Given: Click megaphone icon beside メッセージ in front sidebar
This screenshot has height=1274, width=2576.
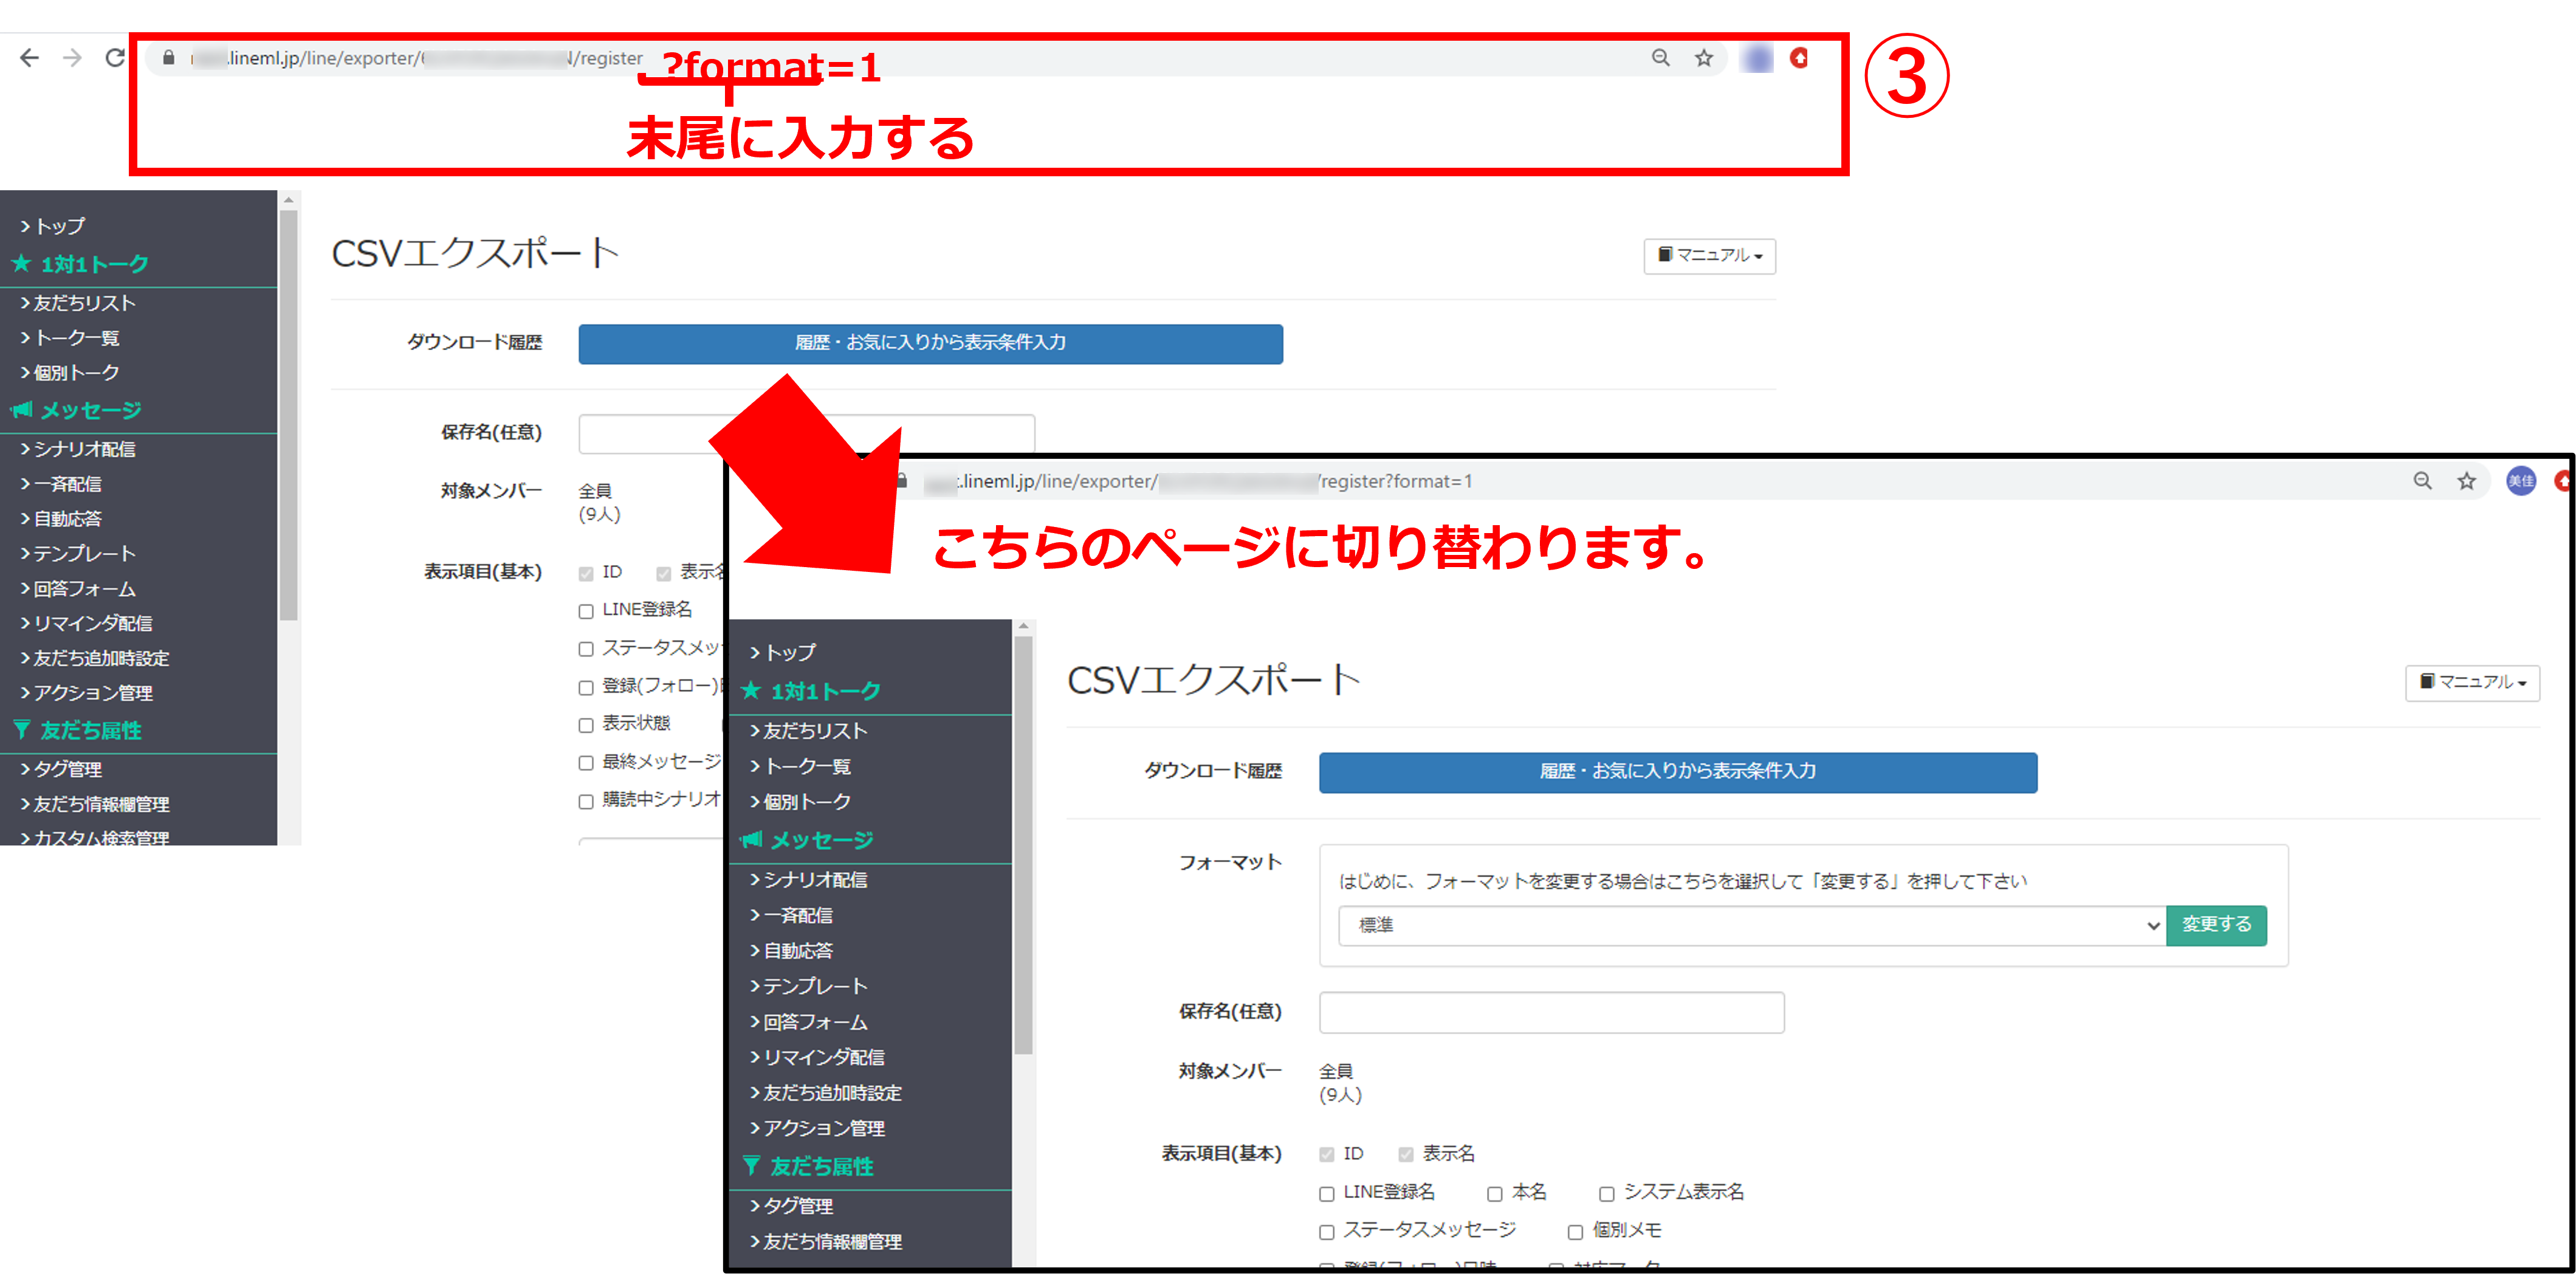Looking at the screenshot, I should coord(751,840).
